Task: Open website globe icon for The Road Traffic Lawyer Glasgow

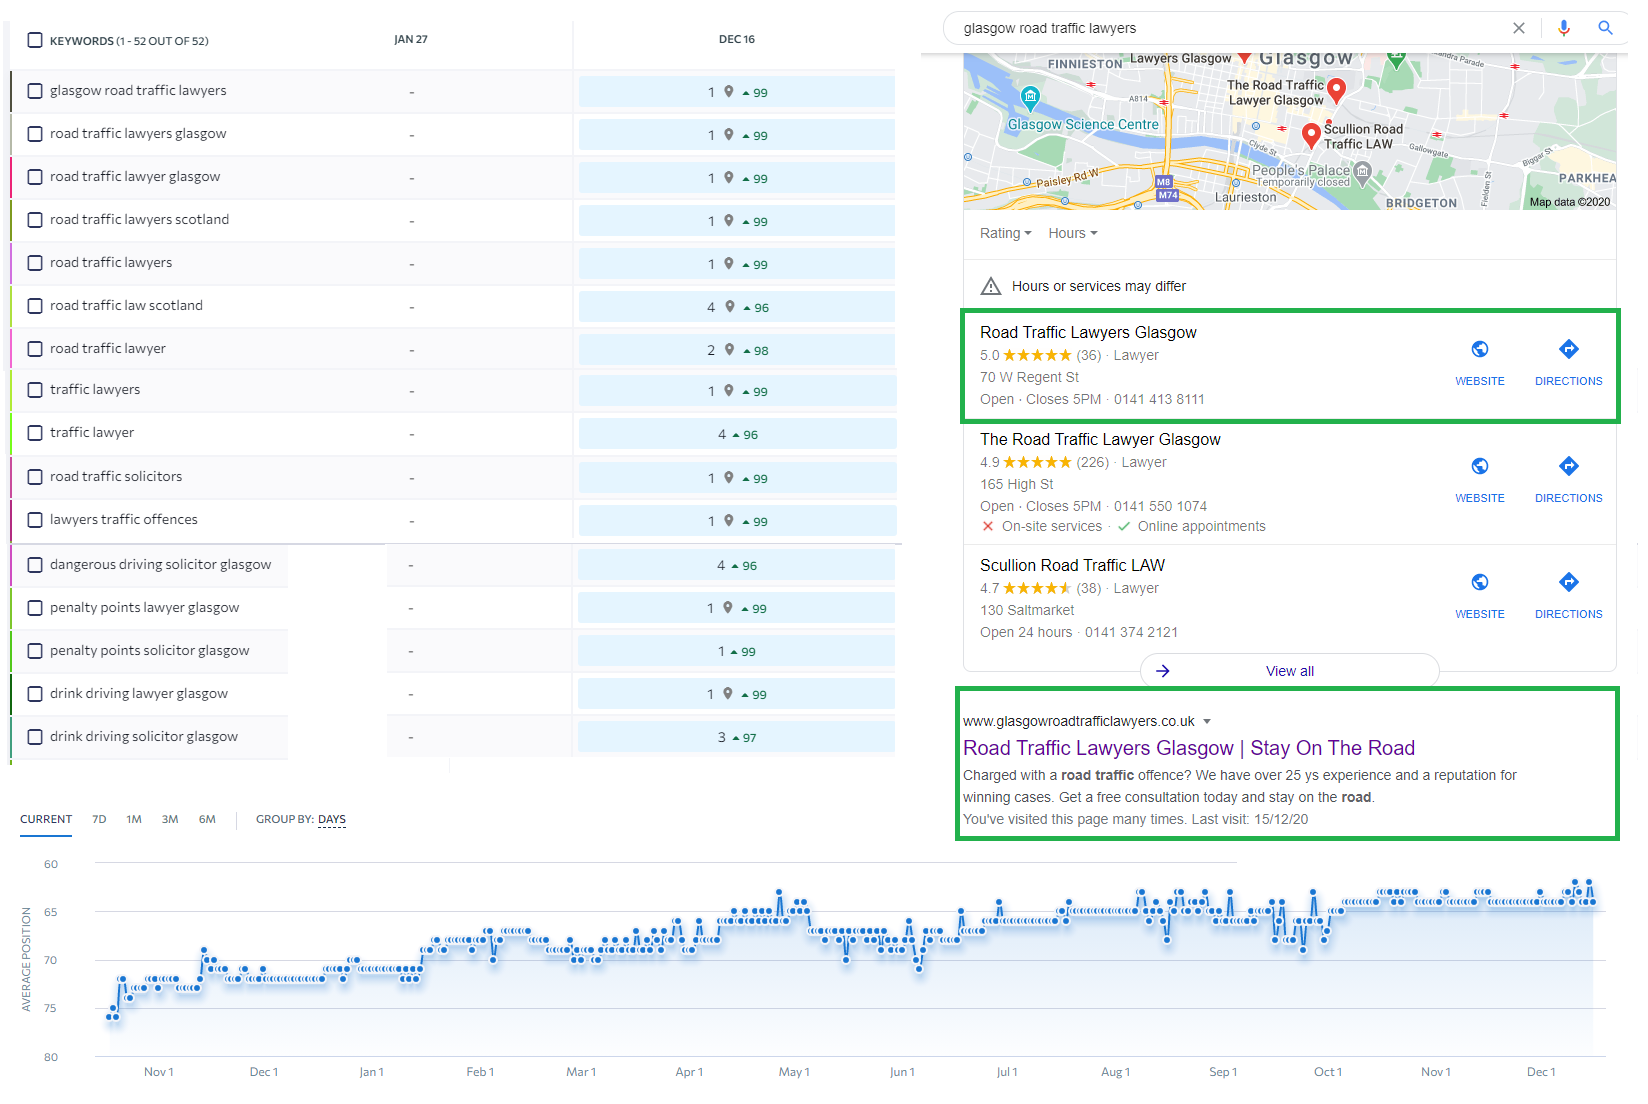Action: (1480, 466)
